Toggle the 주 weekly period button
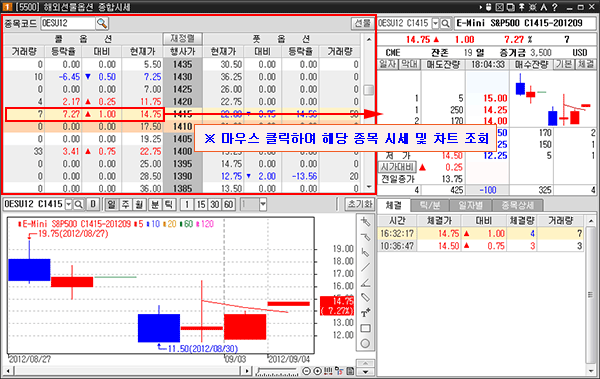The height and width of the screenshot is (379, 600). 125,204
